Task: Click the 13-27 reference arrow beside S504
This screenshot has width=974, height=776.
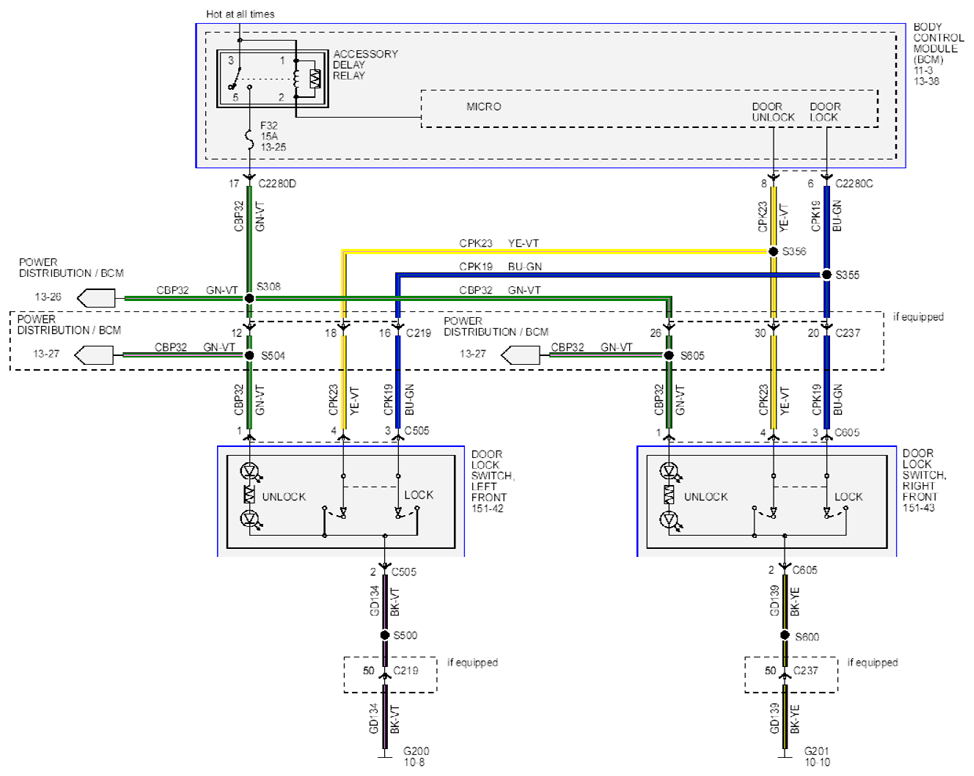Action: [x=94, y=355]
